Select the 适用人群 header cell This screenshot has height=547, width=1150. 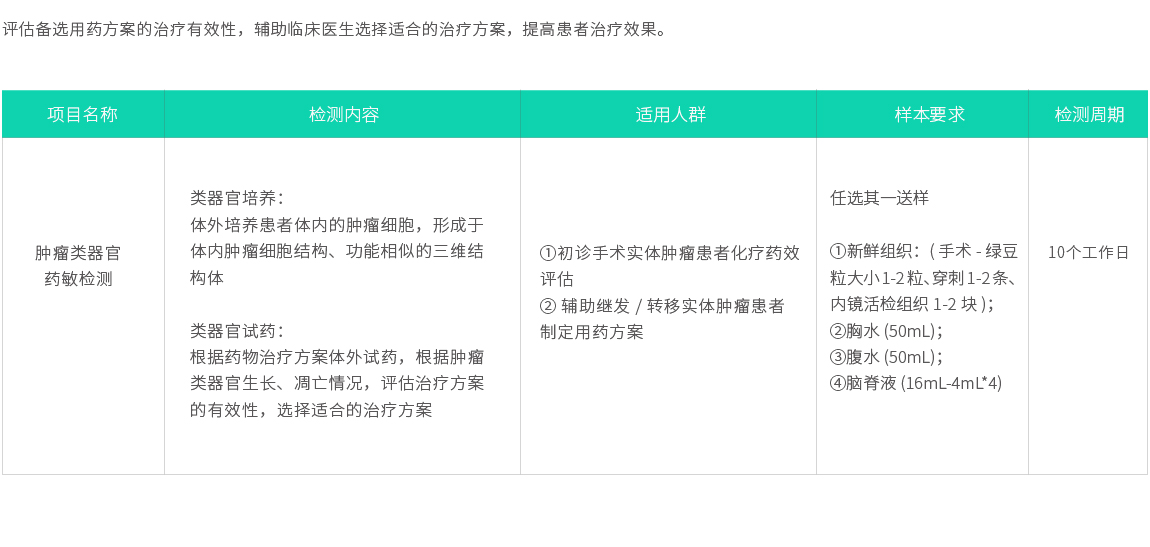(669, 115)
